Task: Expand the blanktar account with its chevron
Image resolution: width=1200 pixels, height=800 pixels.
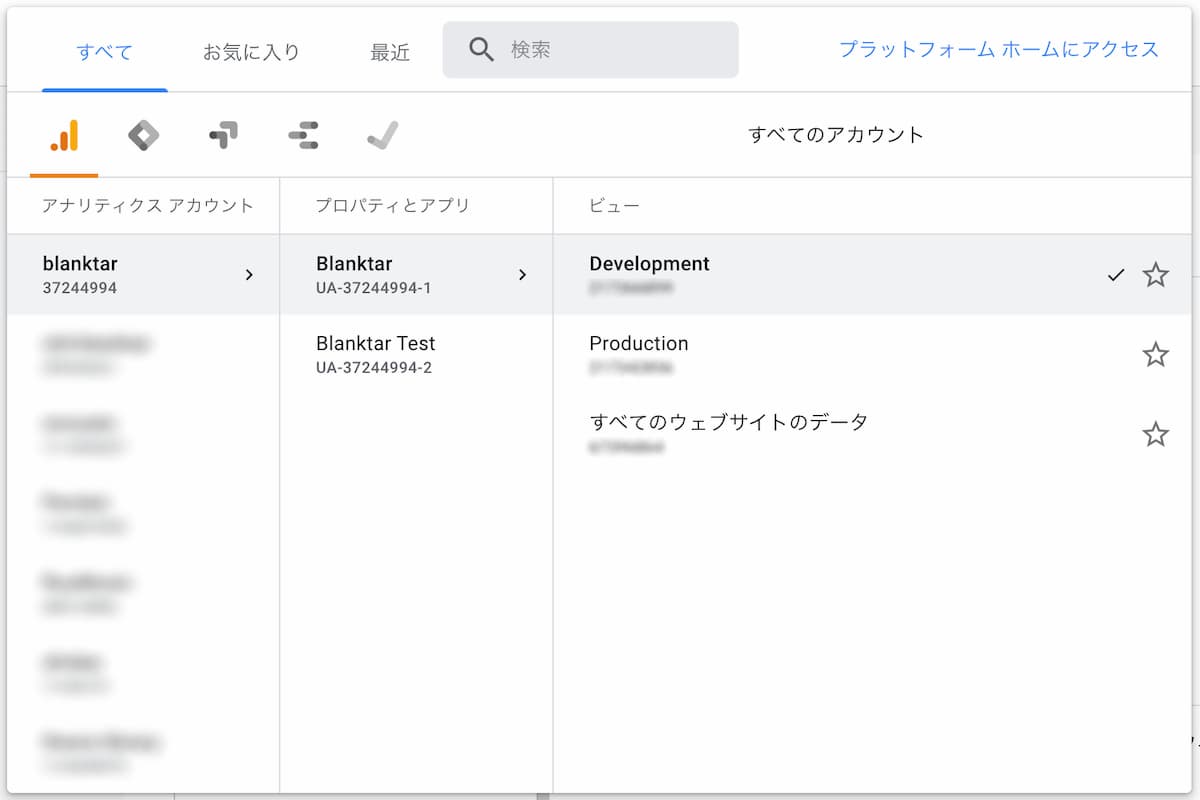Action: [x=249, y=275]
